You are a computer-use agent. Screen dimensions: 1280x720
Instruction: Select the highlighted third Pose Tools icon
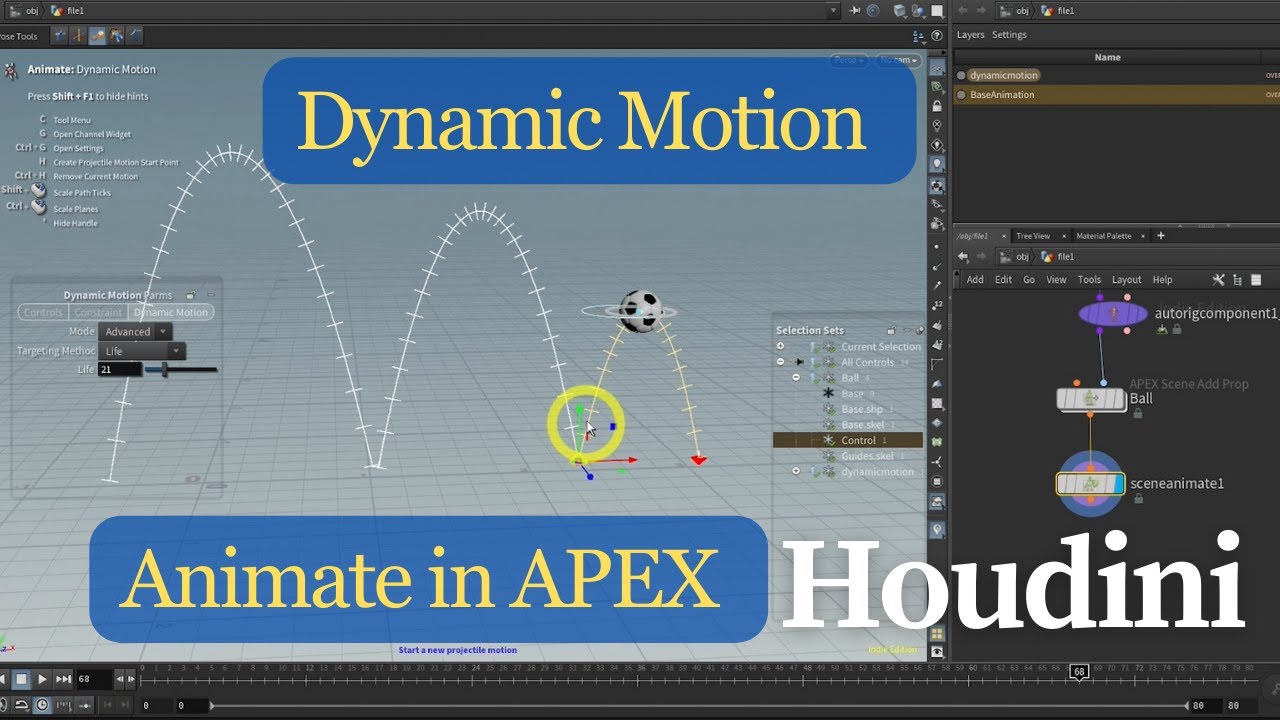click(x=97, y=36)
